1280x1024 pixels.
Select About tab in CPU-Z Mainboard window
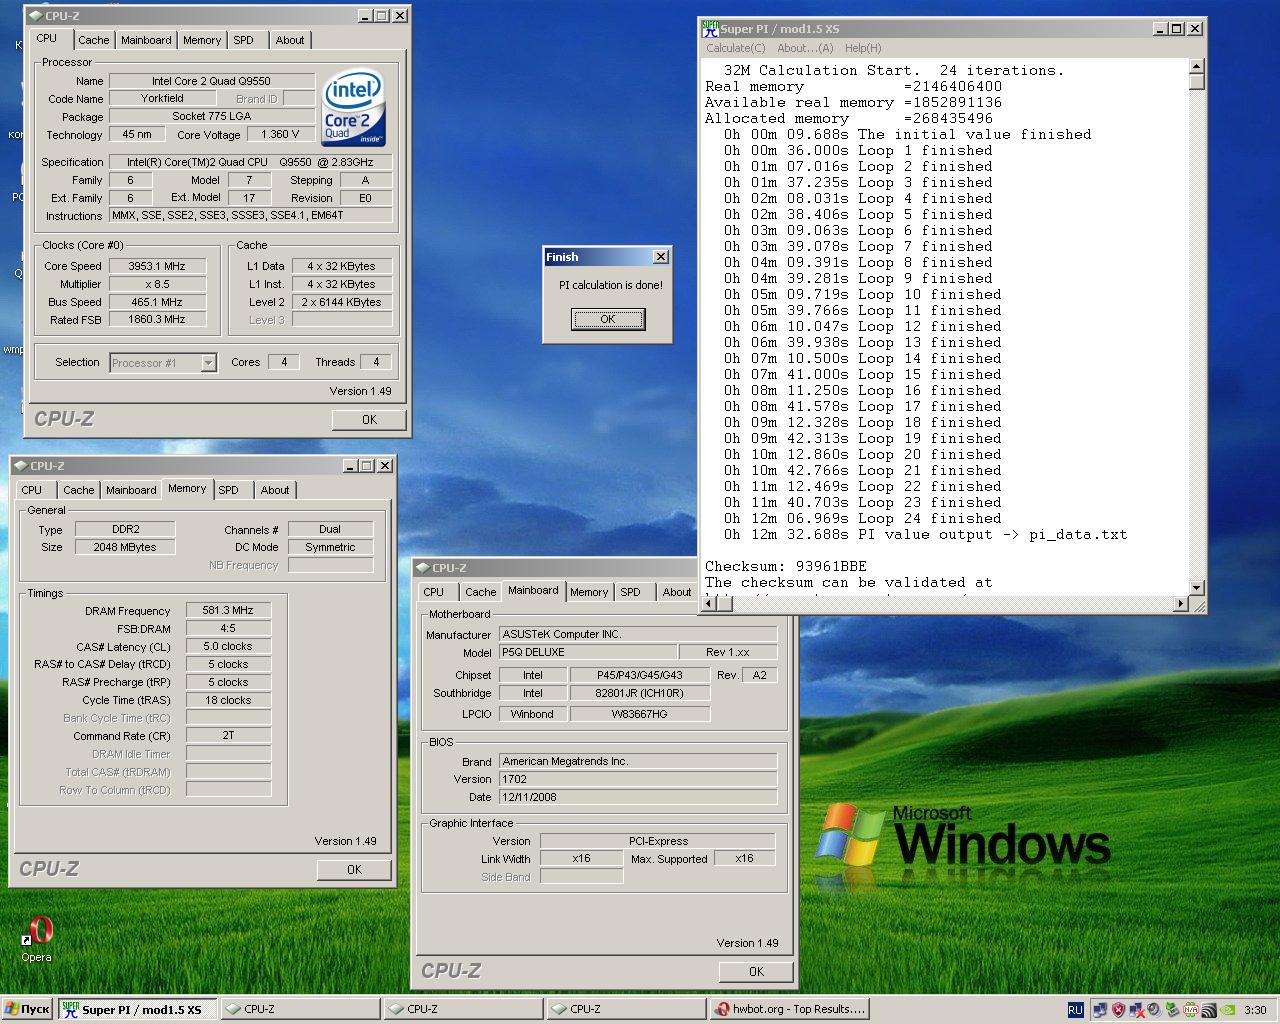[x=677, y=592]
